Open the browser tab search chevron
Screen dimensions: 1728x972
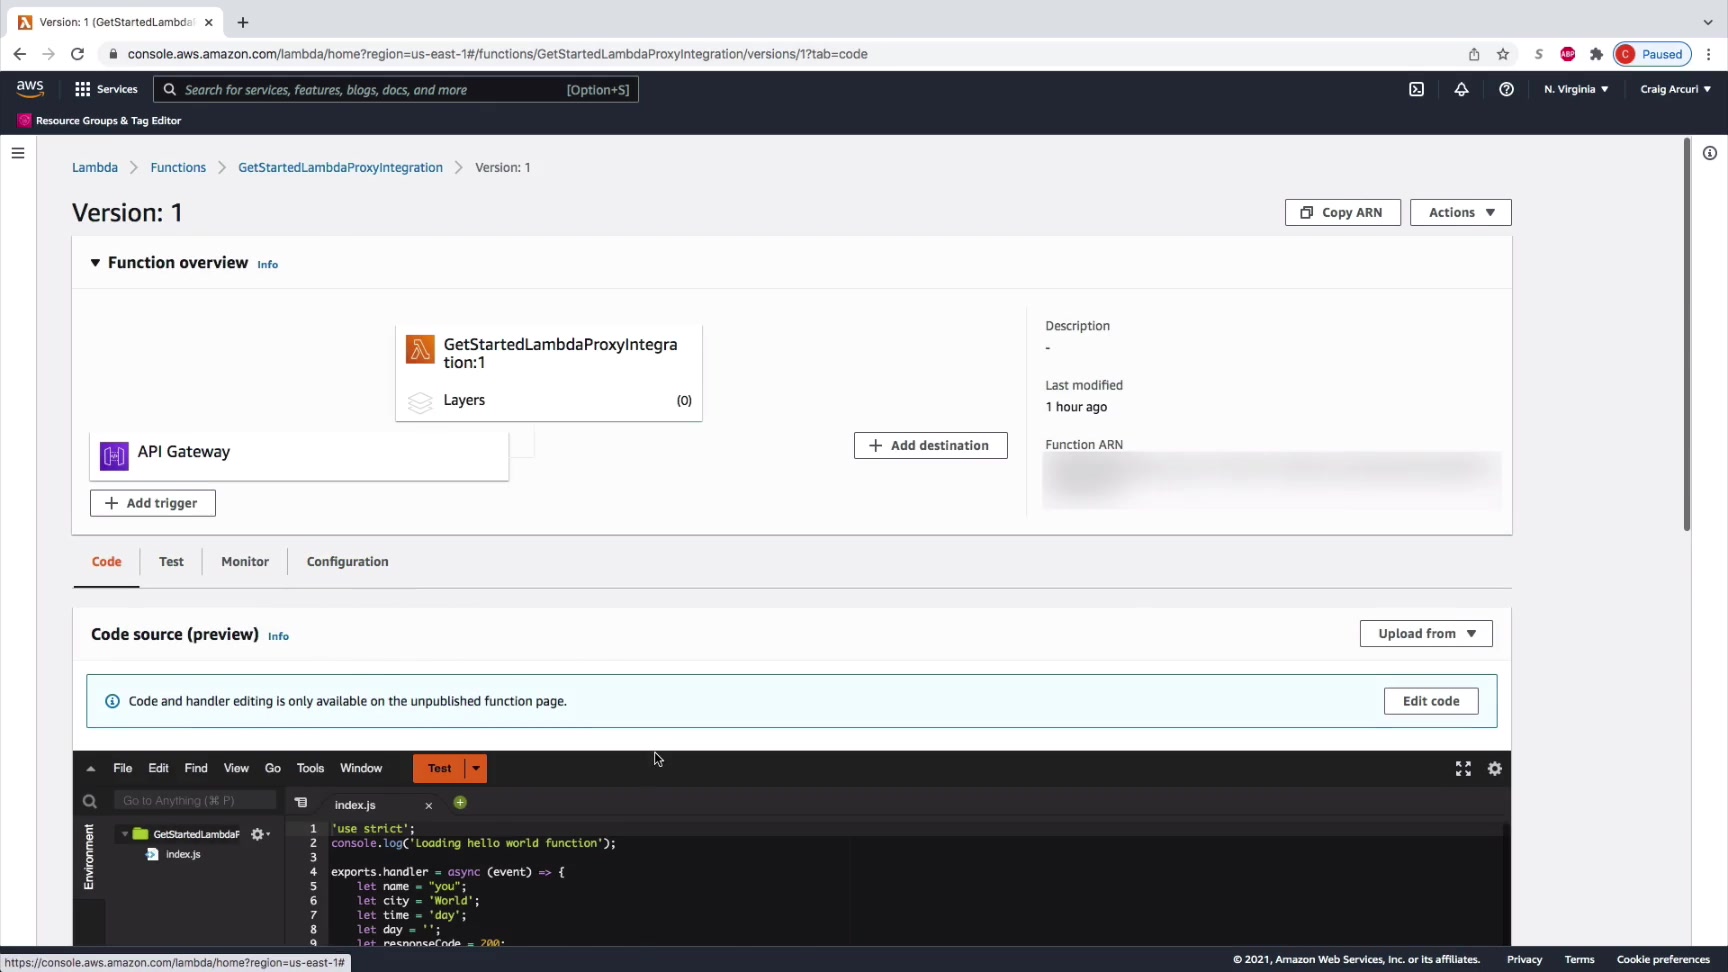pos(1707,22)
